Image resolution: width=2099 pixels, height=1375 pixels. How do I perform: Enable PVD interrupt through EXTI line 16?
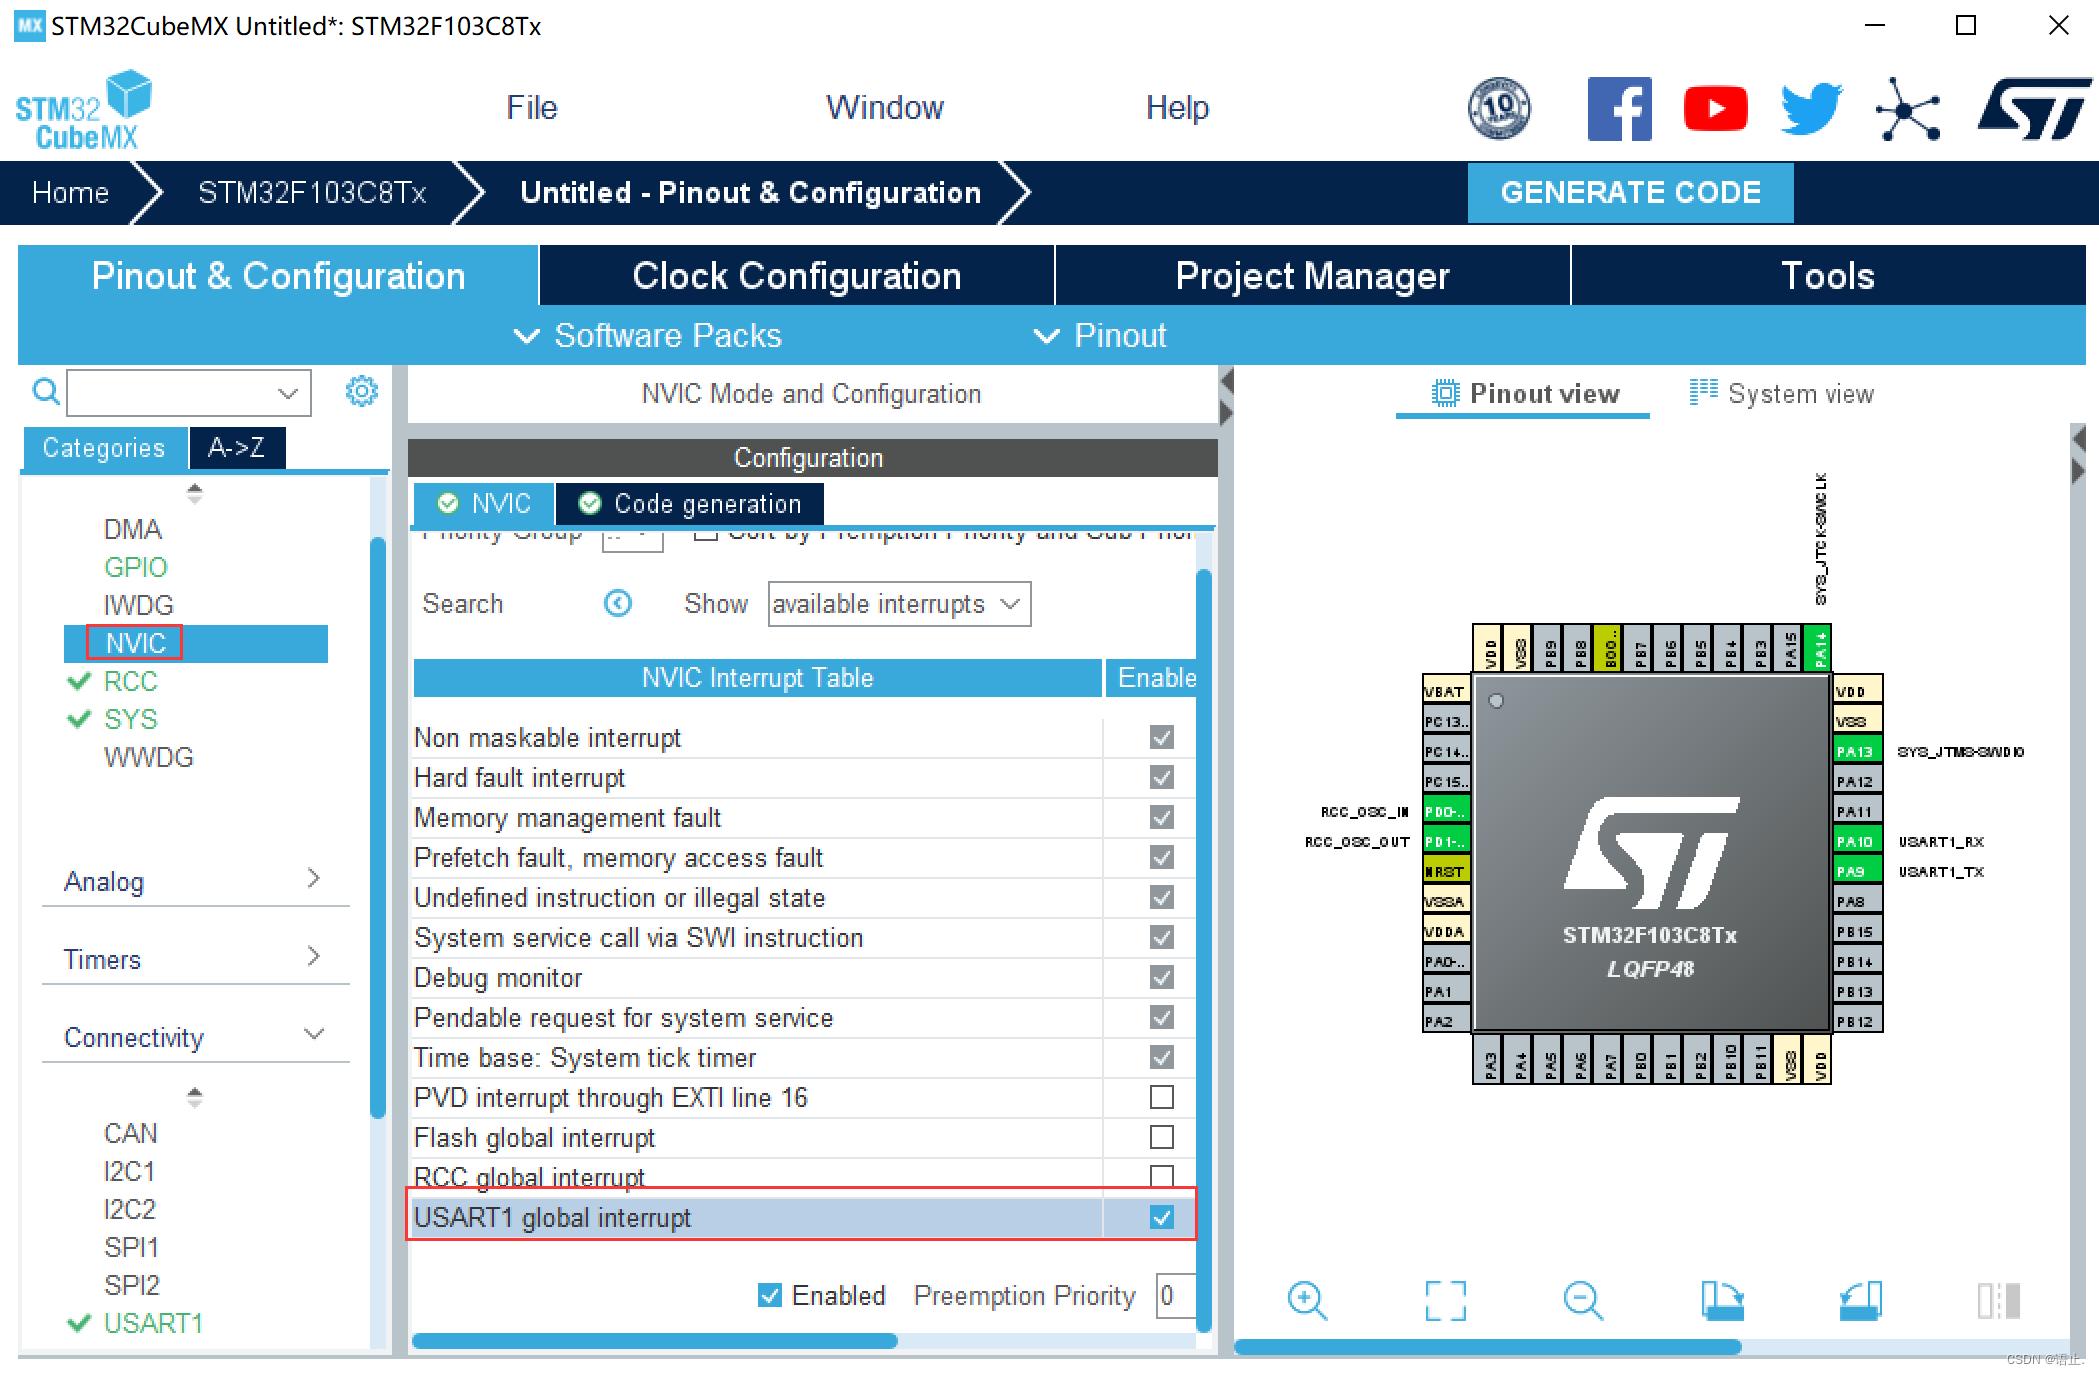click(x=1161, y=1097)
